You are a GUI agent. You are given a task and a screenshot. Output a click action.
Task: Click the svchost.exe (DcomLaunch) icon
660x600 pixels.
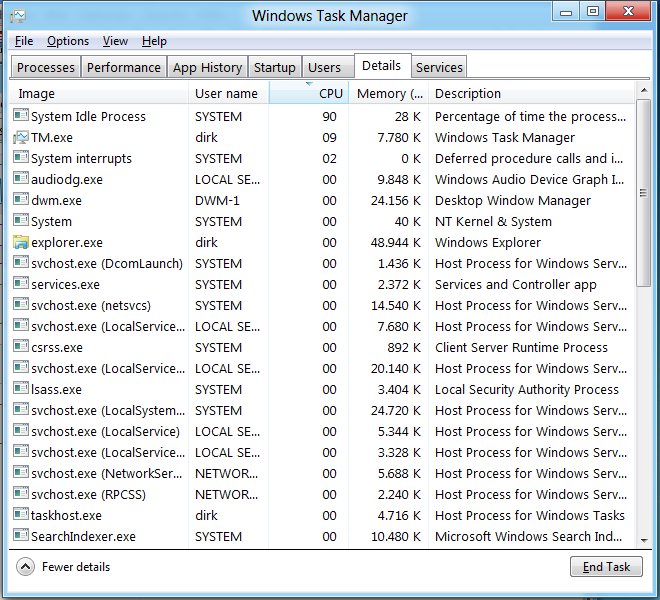coord(21,262)
